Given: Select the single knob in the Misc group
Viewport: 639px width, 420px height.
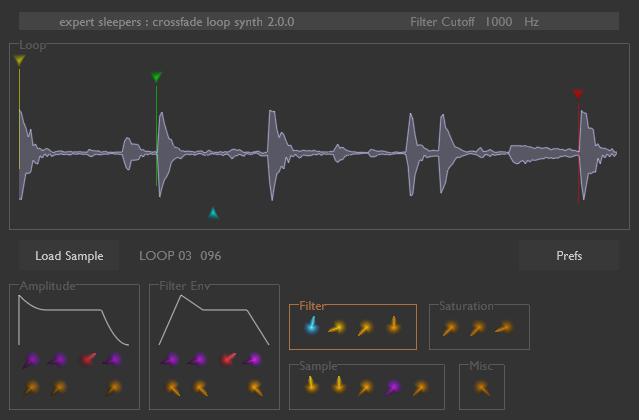Looking at the screenshot, I should 482,388.
